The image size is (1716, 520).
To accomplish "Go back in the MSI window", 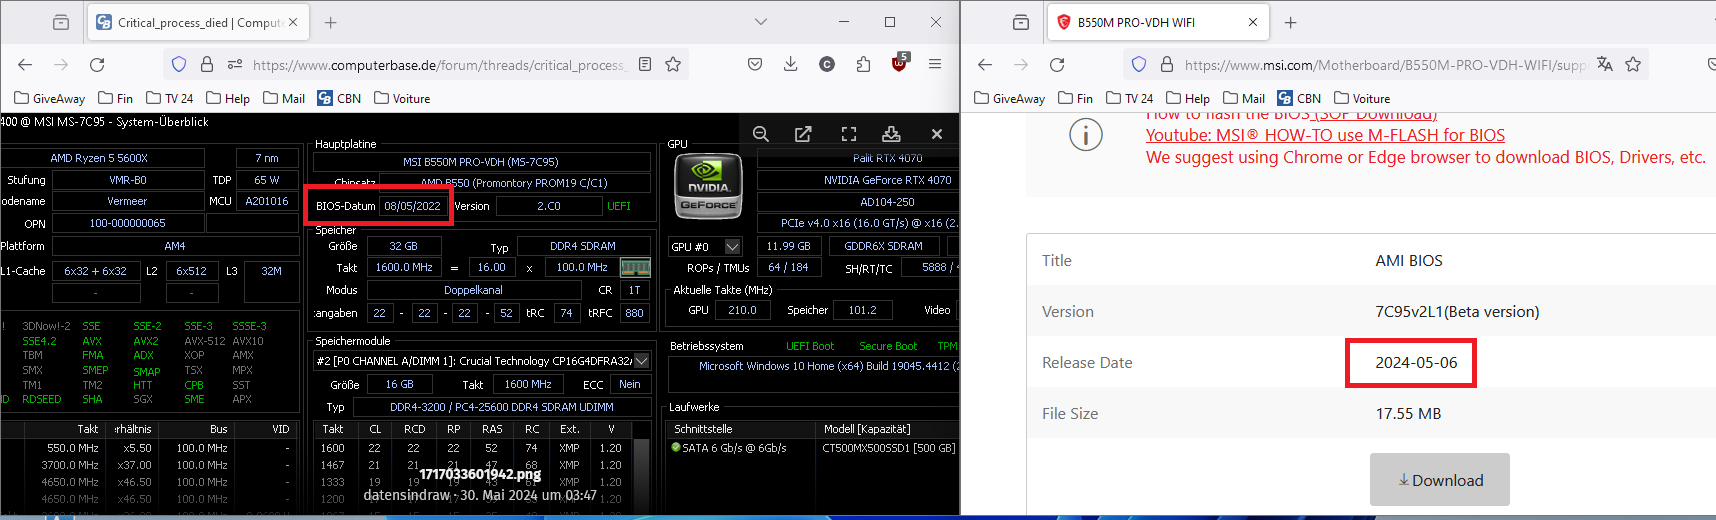I will [985, 64].
